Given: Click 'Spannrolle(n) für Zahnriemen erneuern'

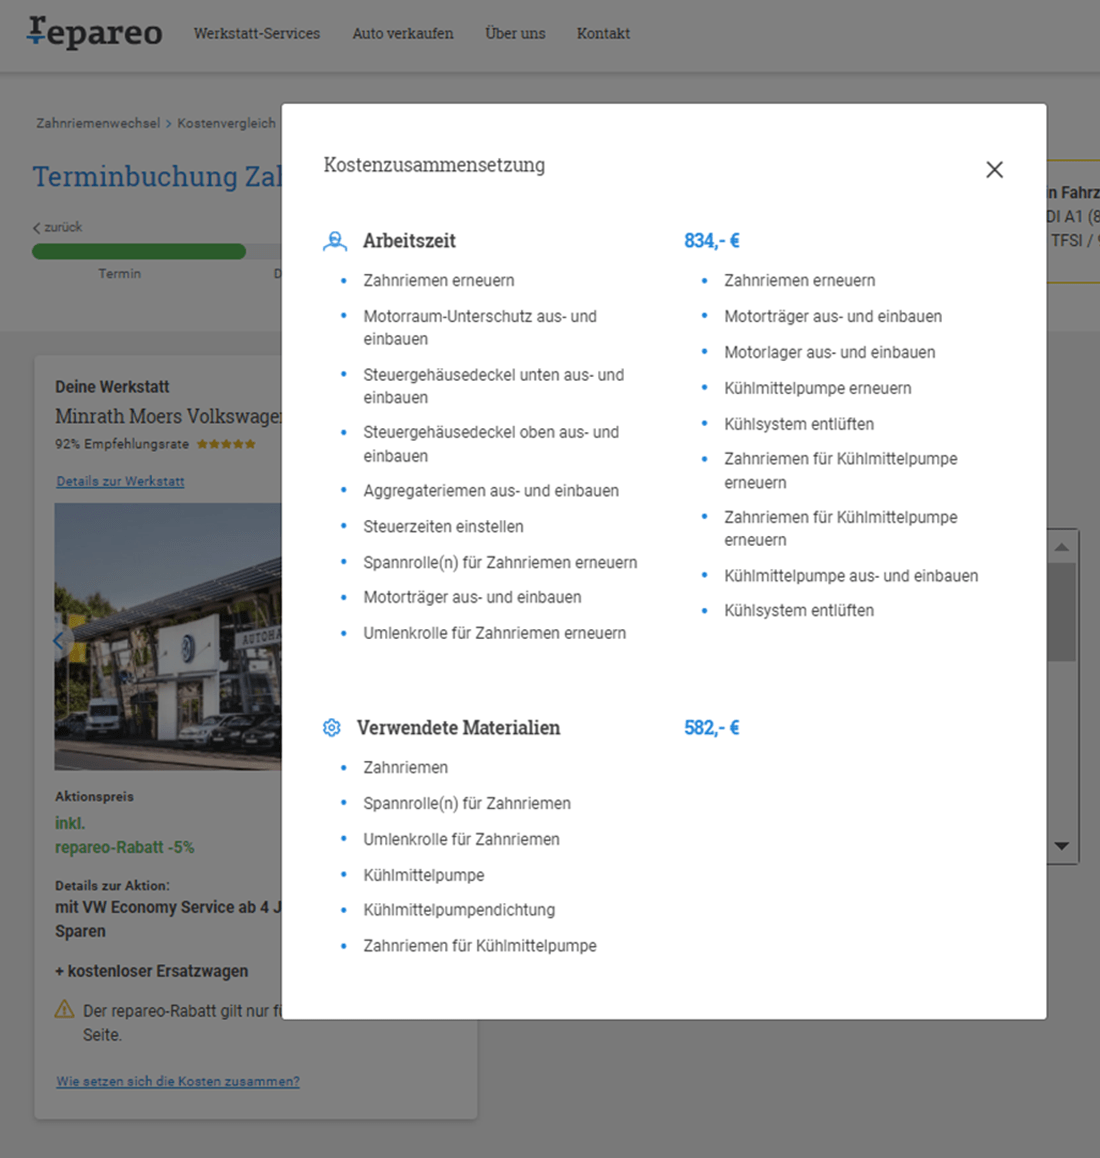Looking at the screenshot, I should coord(500,562).
